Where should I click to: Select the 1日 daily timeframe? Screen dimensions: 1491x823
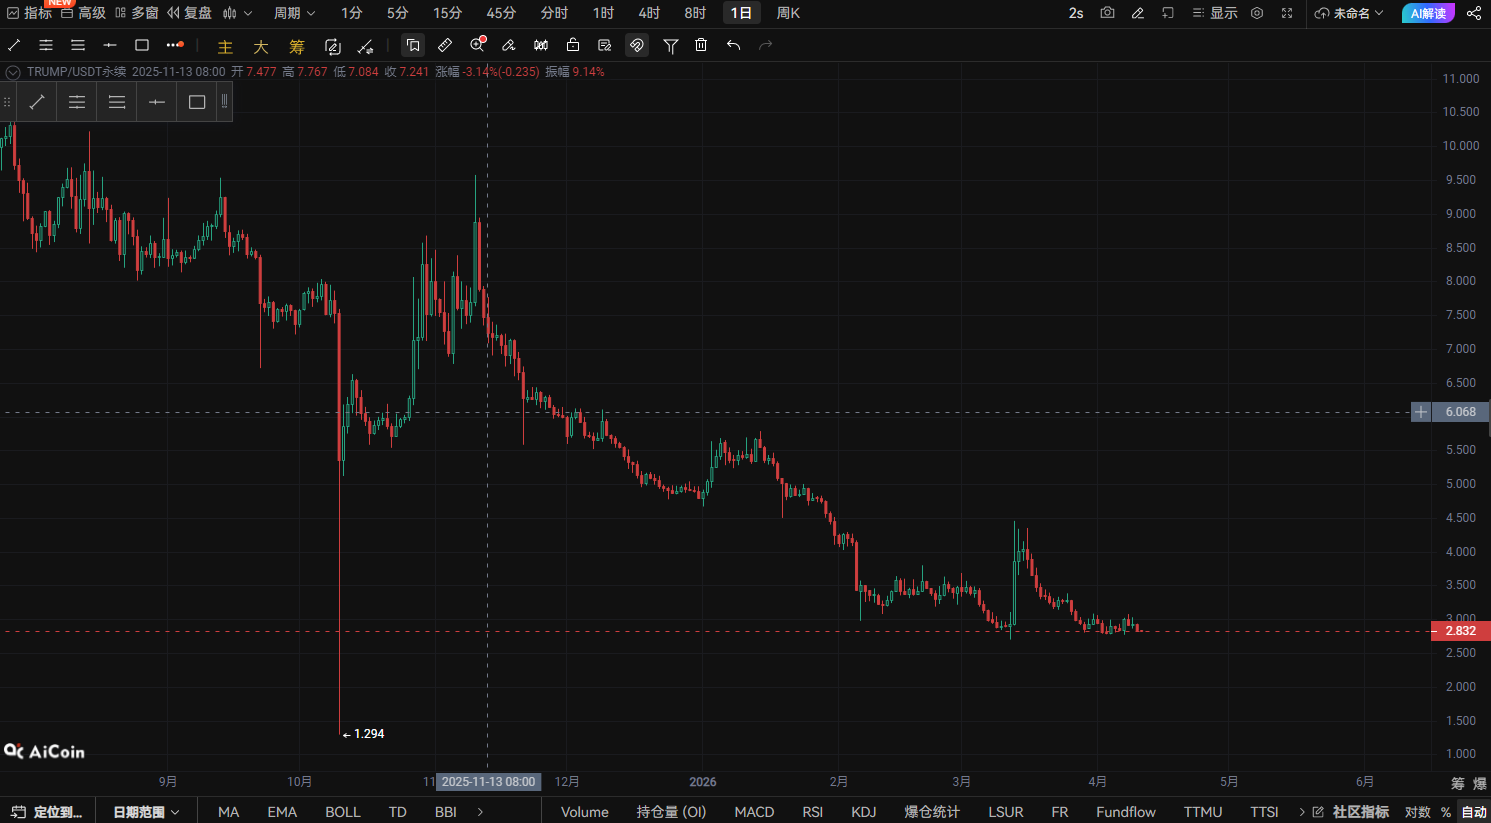pyautogui.click(x=741, y=13)
